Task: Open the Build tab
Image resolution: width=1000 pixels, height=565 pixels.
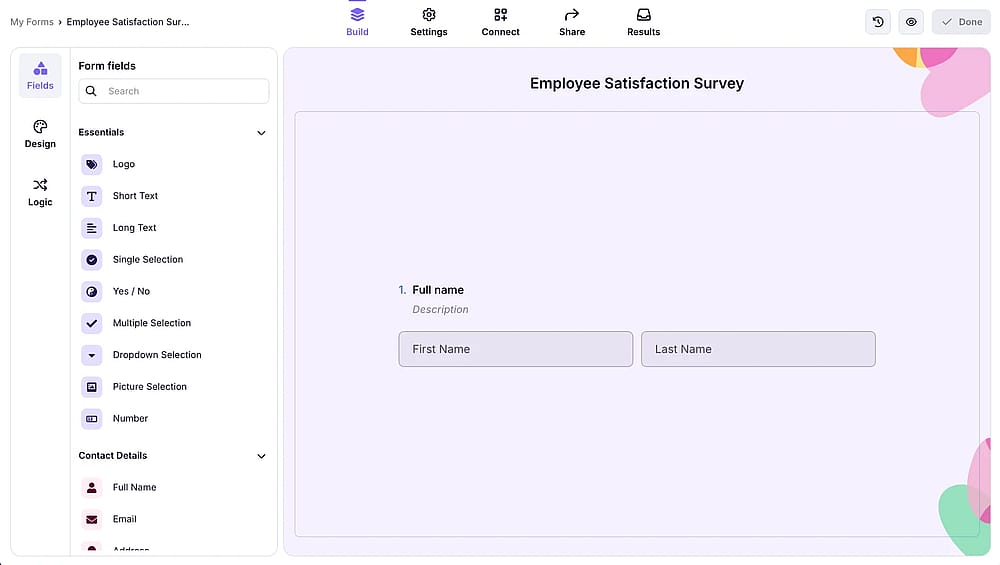Action: point(357,22)
